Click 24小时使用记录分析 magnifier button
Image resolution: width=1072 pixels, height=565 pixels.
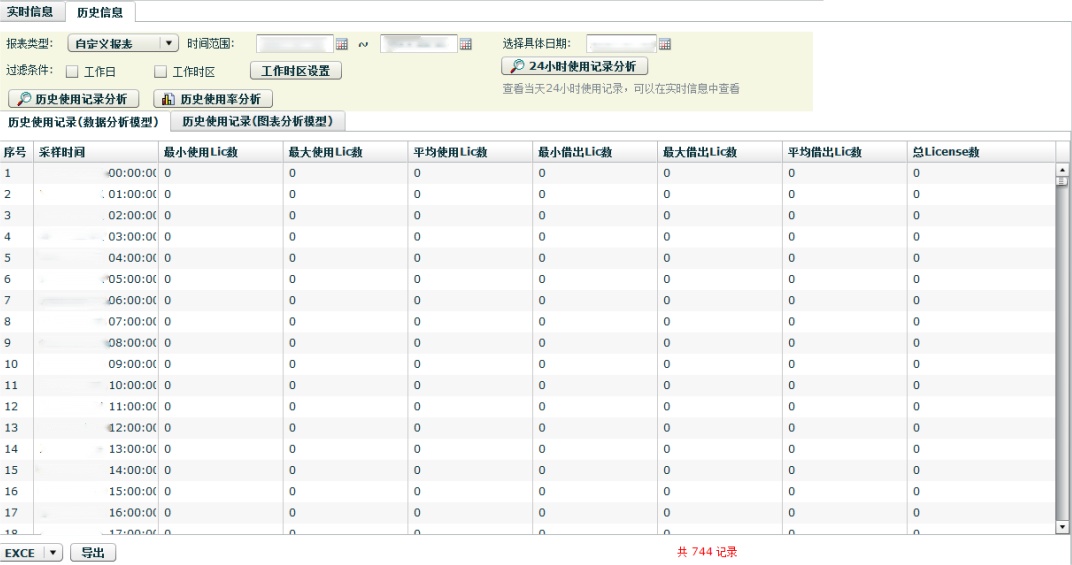tap(575, 67)
